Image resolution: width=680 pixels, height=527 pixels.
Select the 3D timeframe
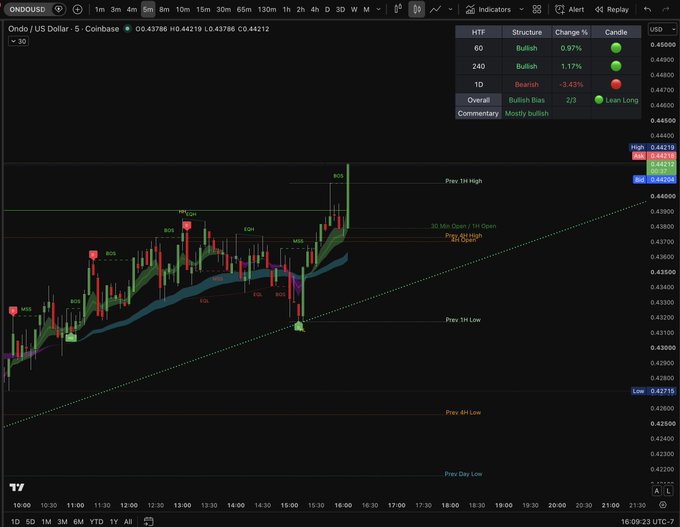click(x=340, y=9)
